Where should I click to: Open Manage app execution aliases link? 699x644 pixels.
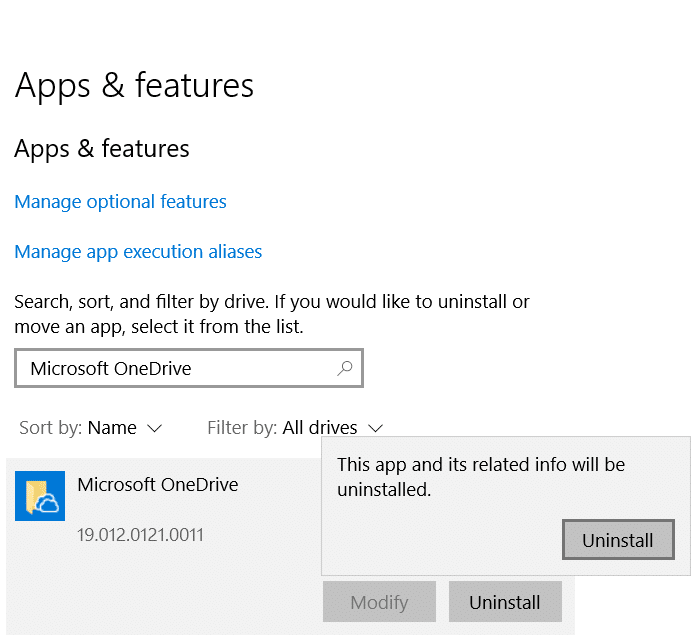(138, 252)
